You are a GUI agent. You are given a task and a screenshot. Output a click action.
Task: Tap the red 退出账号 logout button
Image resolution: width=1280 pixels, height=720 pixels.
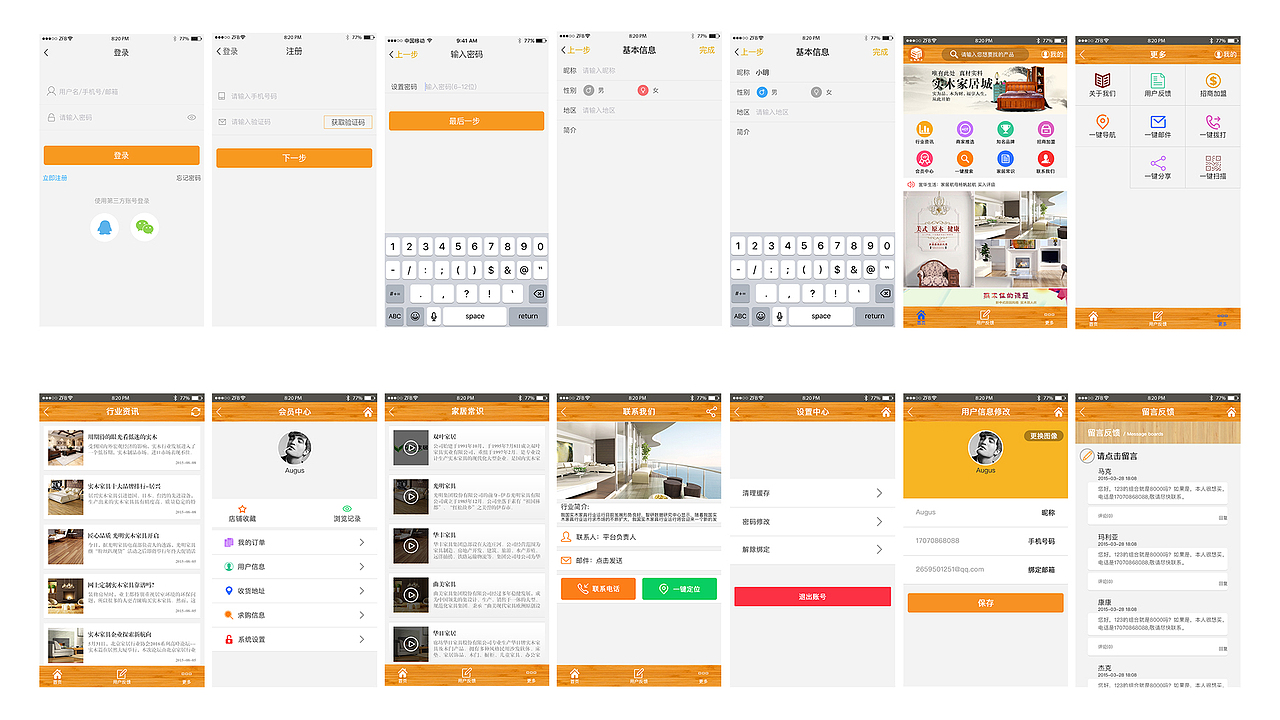point(812,594)
